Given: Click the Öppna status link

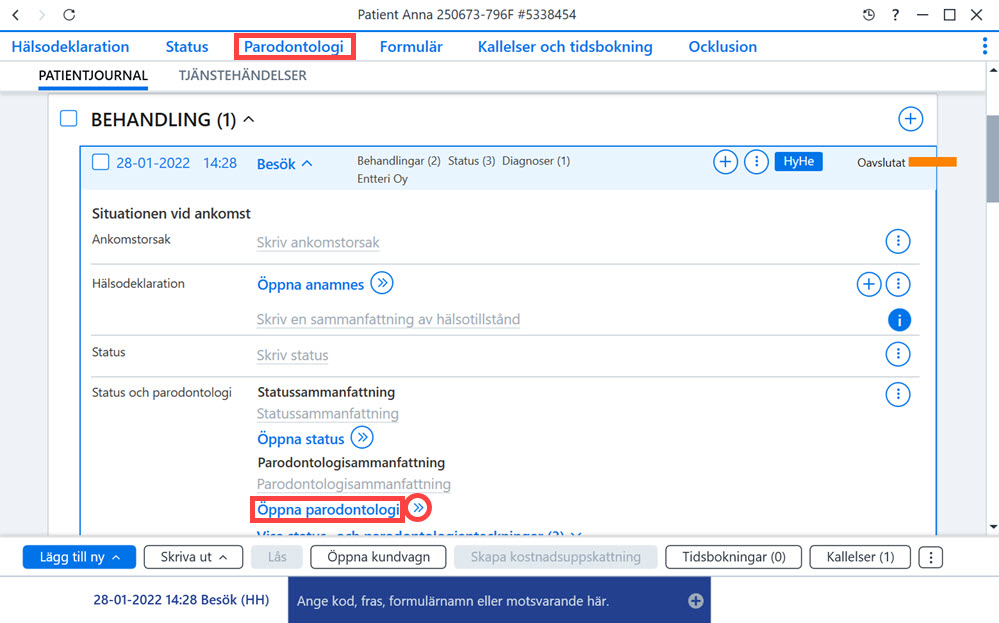Looking at the screenshot, I should (301, 440).
